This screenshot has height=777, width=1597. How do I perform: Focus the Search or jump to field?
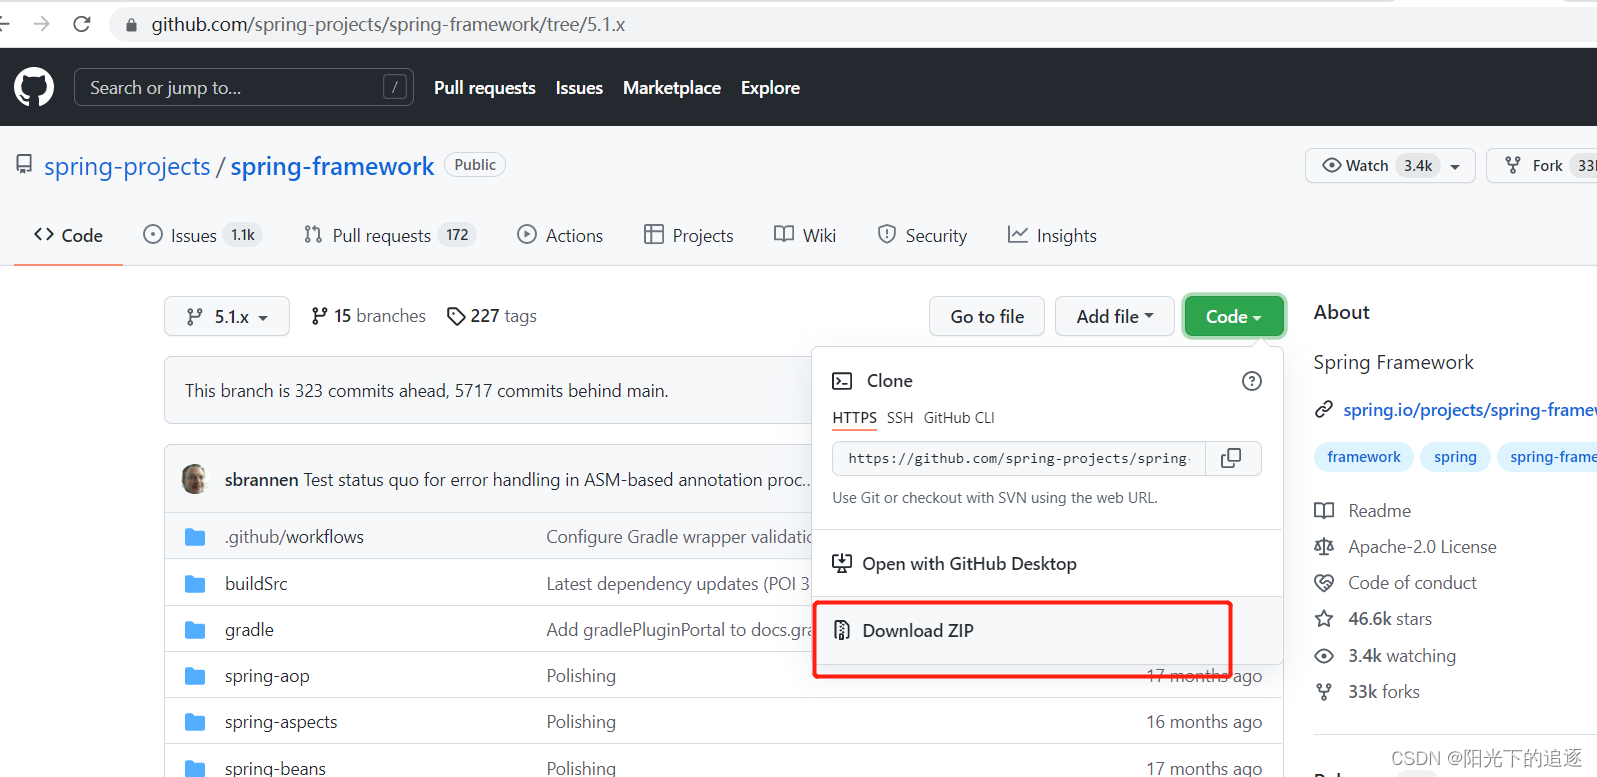(x=244, y=88)
